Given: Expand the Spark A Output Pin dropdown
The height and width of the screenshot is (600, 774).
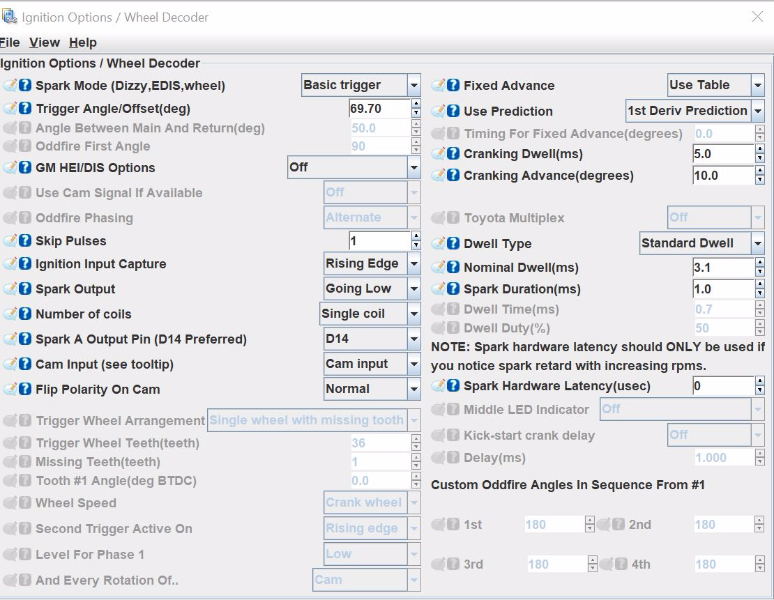Looking at the screenshot, I should click(x=413, y=339).
